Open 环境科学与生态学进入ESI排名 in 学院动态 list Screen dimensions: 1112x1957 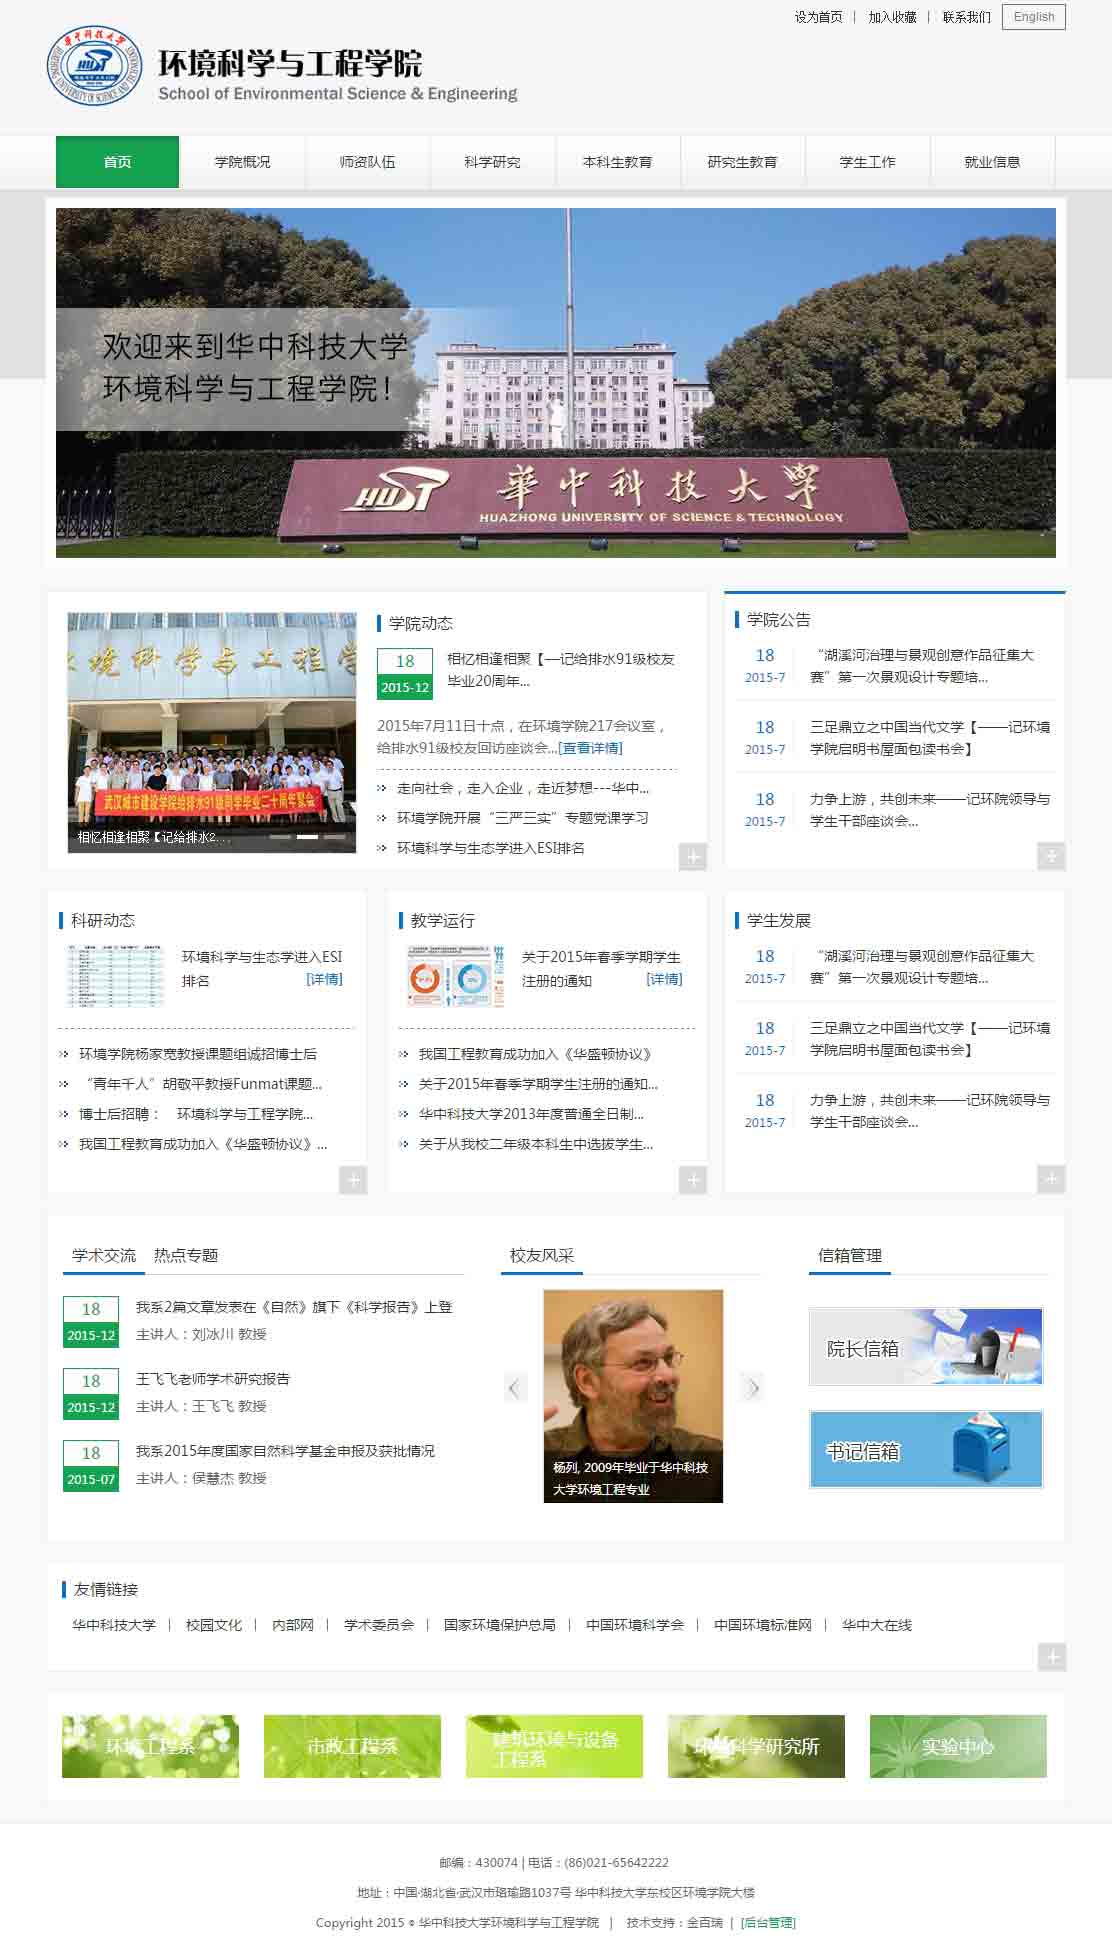[x=490, y=848]
